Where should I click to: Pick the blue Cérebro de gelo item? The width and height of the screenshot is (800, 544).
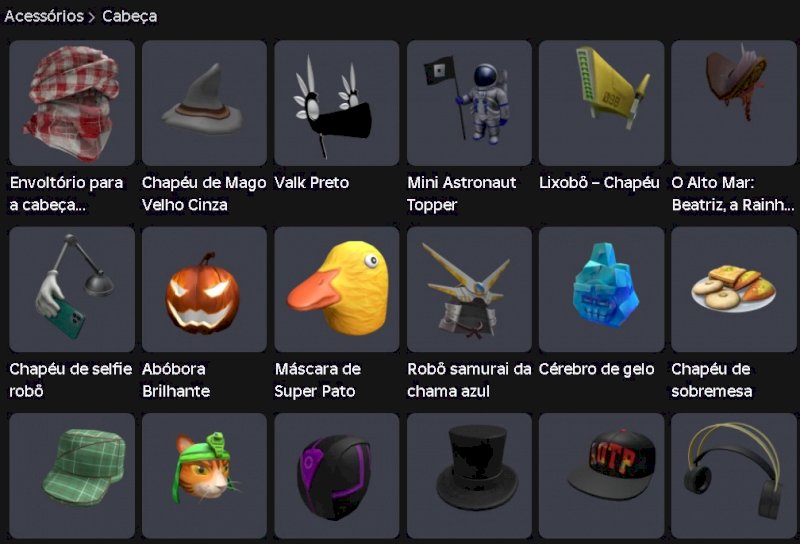point(602,289)
